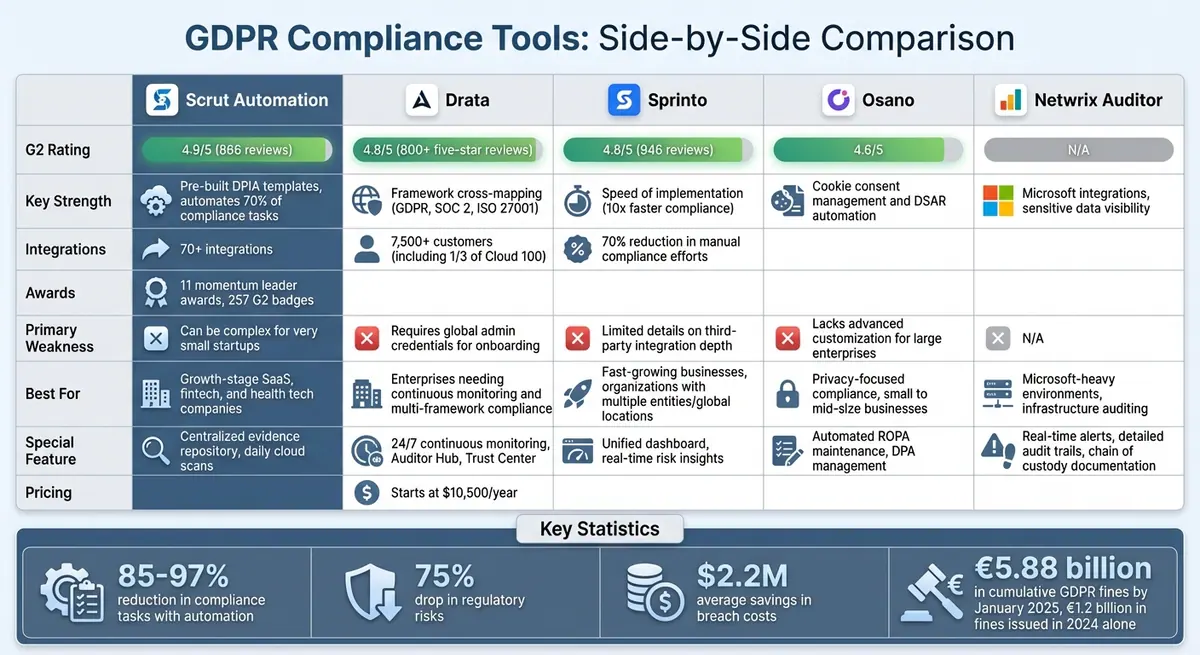Click the Integrations row label
This screenshot has width=1200, height=655.
(x=66, y=249)
